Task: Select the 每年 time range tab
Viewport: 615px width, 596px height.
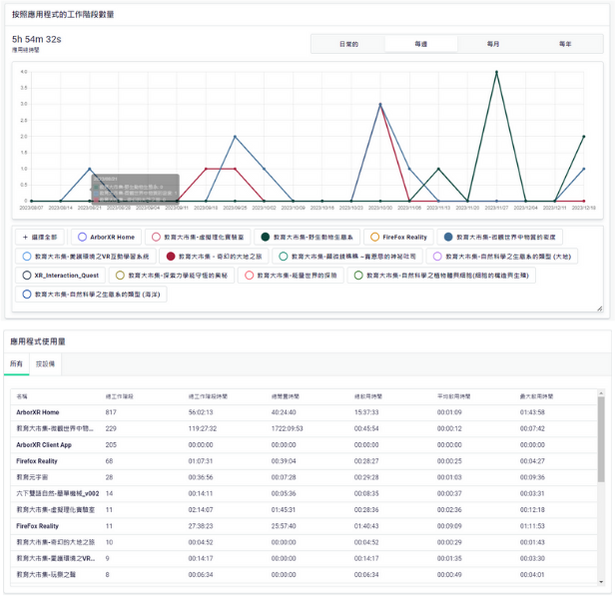Action: pyautogui.click(x=565, y=44)
